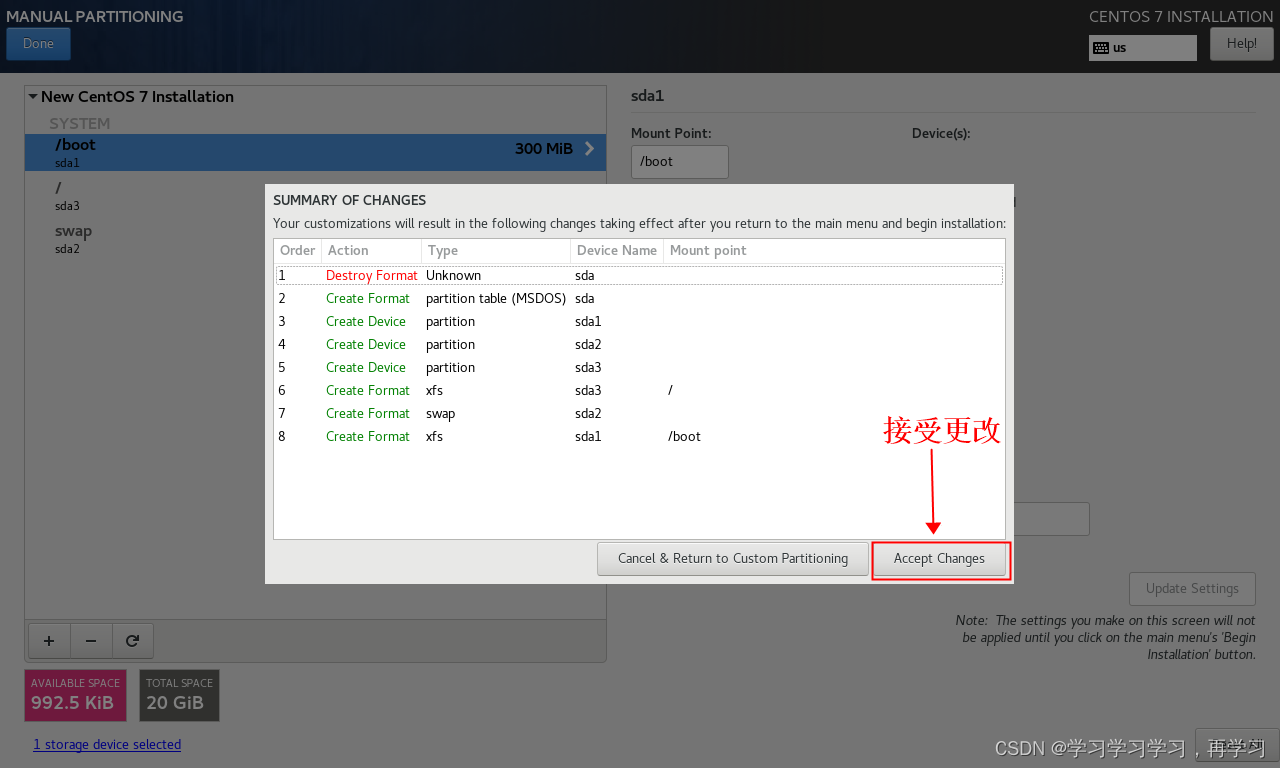This screenshot has height=768, width=1280.
Task: Open the '1 storage device selected' link
Action: (x=107, y=745)
